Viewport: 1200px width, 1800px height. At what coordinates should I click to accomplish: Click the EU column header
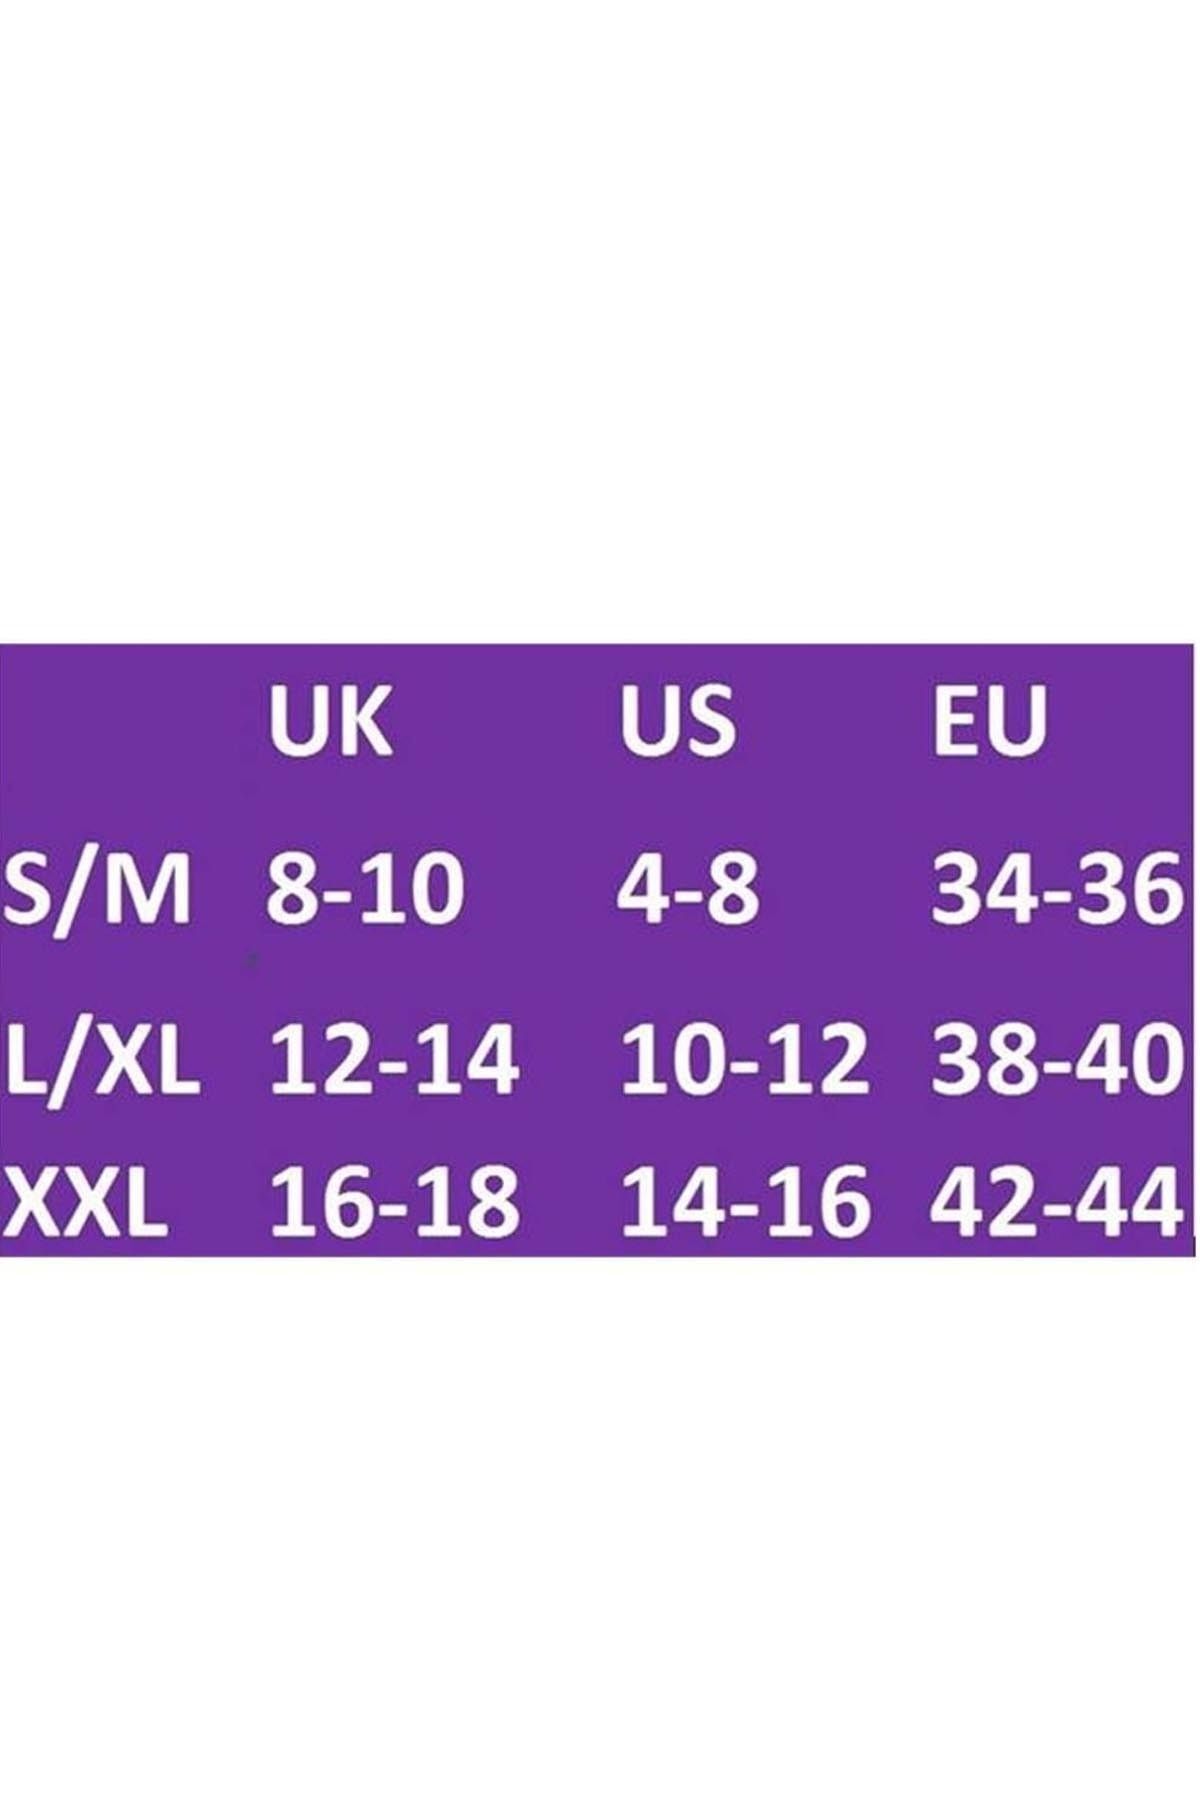pyautogui.click(x=989, y=720)
